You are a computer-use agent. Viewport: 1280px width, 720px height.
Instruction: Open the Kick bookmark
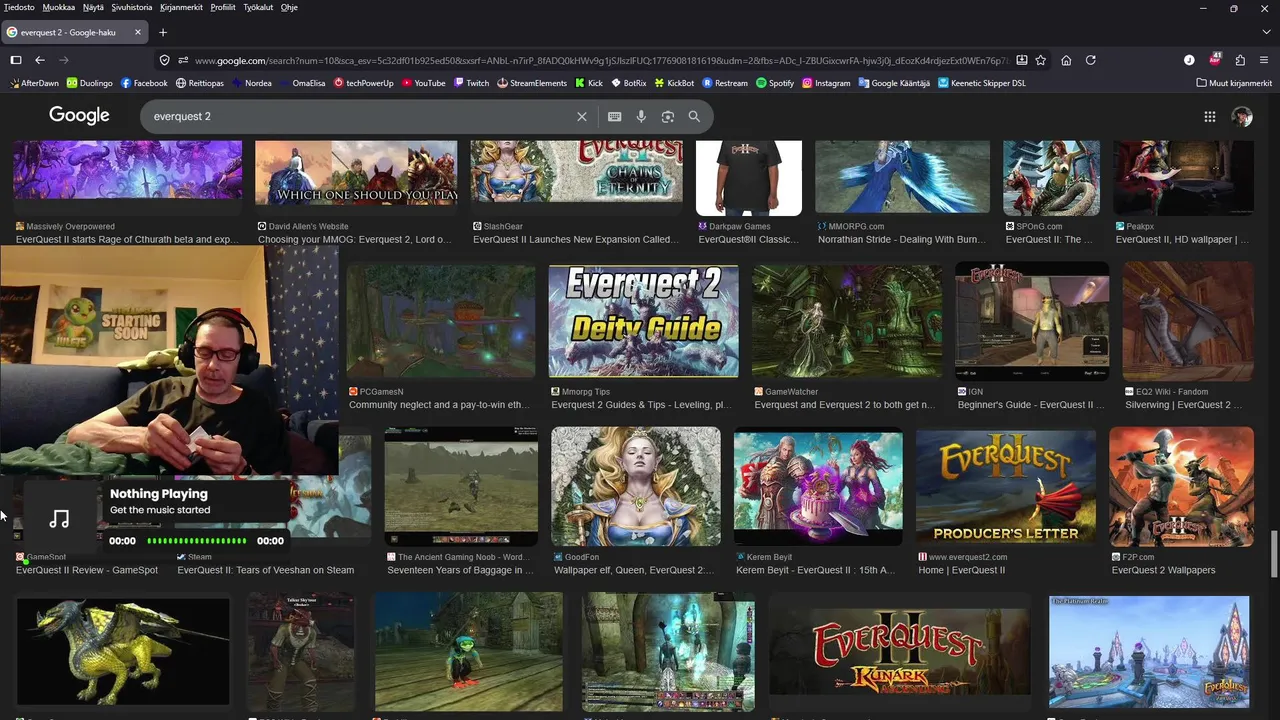click(x=589, y=83)
